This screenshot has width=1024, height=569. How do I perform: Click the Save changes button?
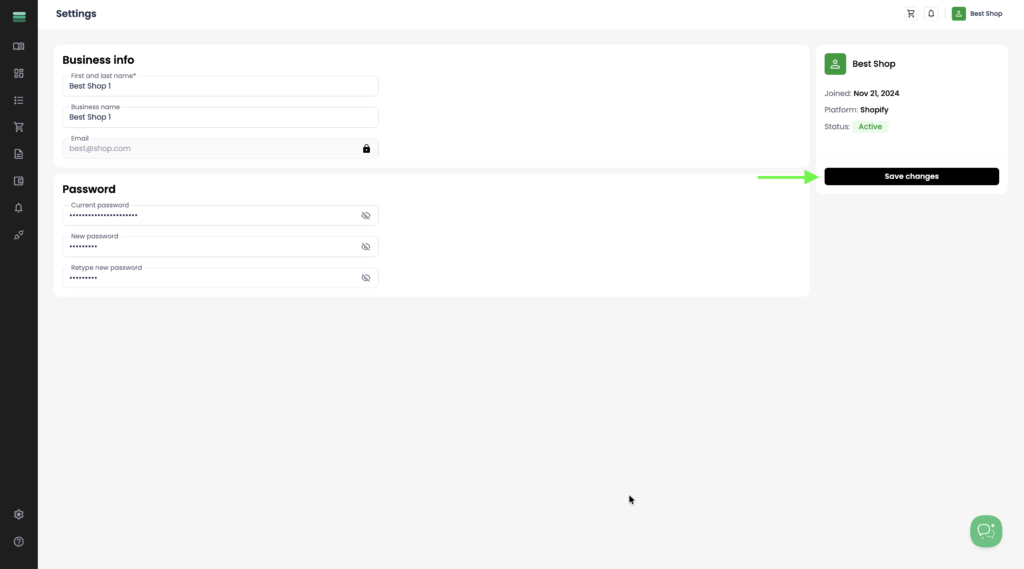tap(911, 176)
